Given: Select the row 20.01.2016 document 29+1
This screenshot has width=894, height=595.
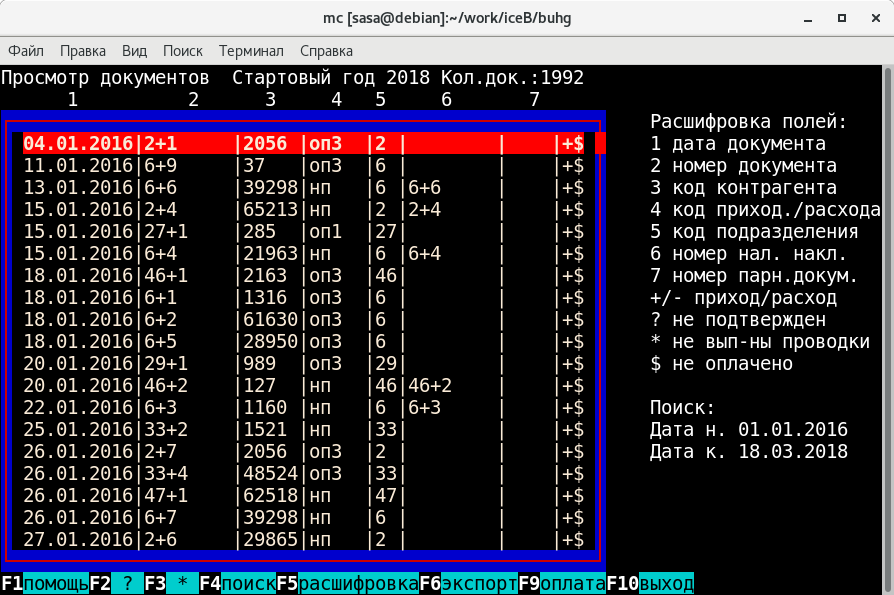Looking at the screenshot, I should click(x=303, y=363).
